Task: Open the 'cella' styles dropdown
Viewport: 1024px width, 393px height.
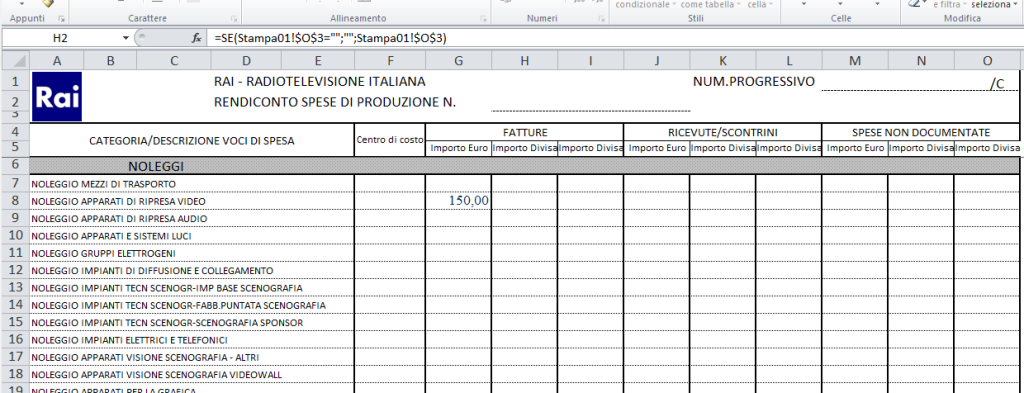Action: 760,5
